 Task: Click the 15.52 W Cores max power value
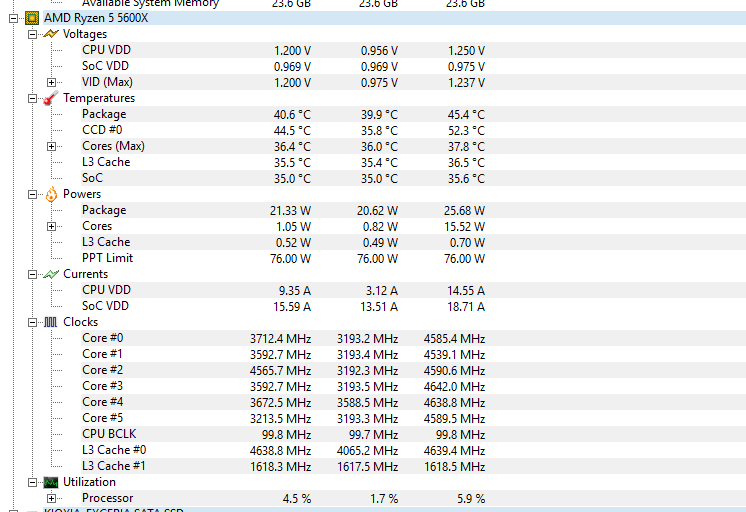point(464,227)
